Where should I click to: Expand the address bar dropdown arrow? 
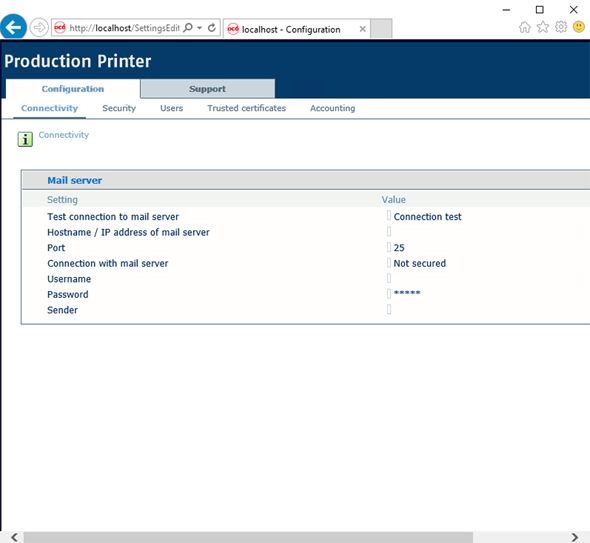200,28
